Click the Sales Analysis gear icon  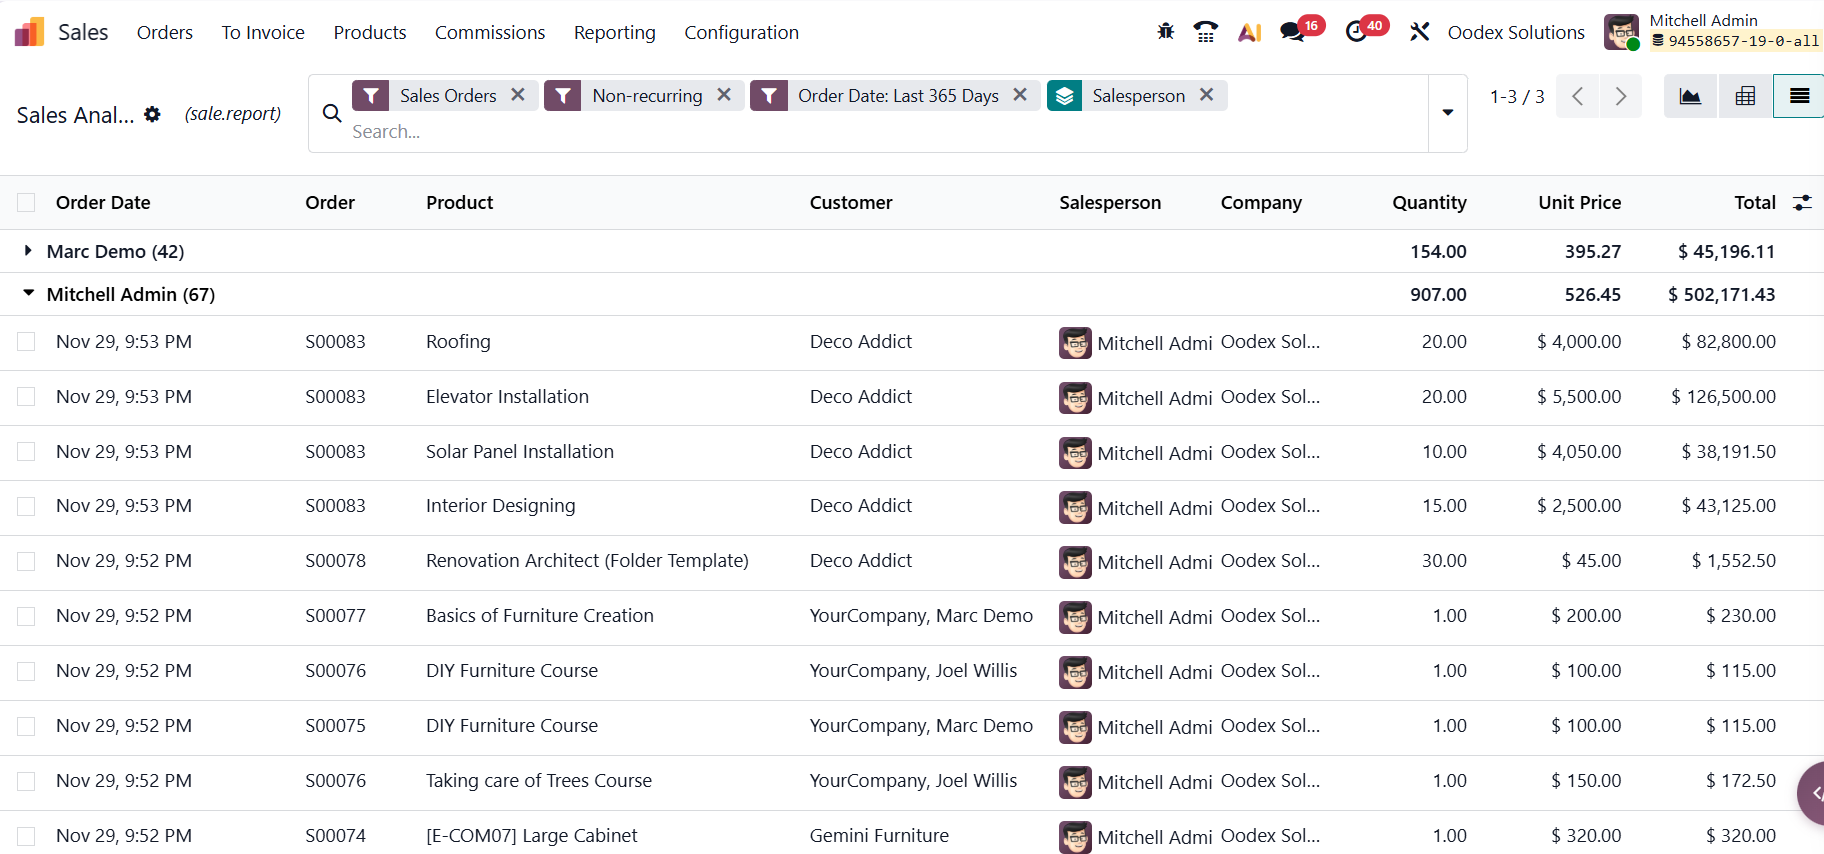coord(152,115)
